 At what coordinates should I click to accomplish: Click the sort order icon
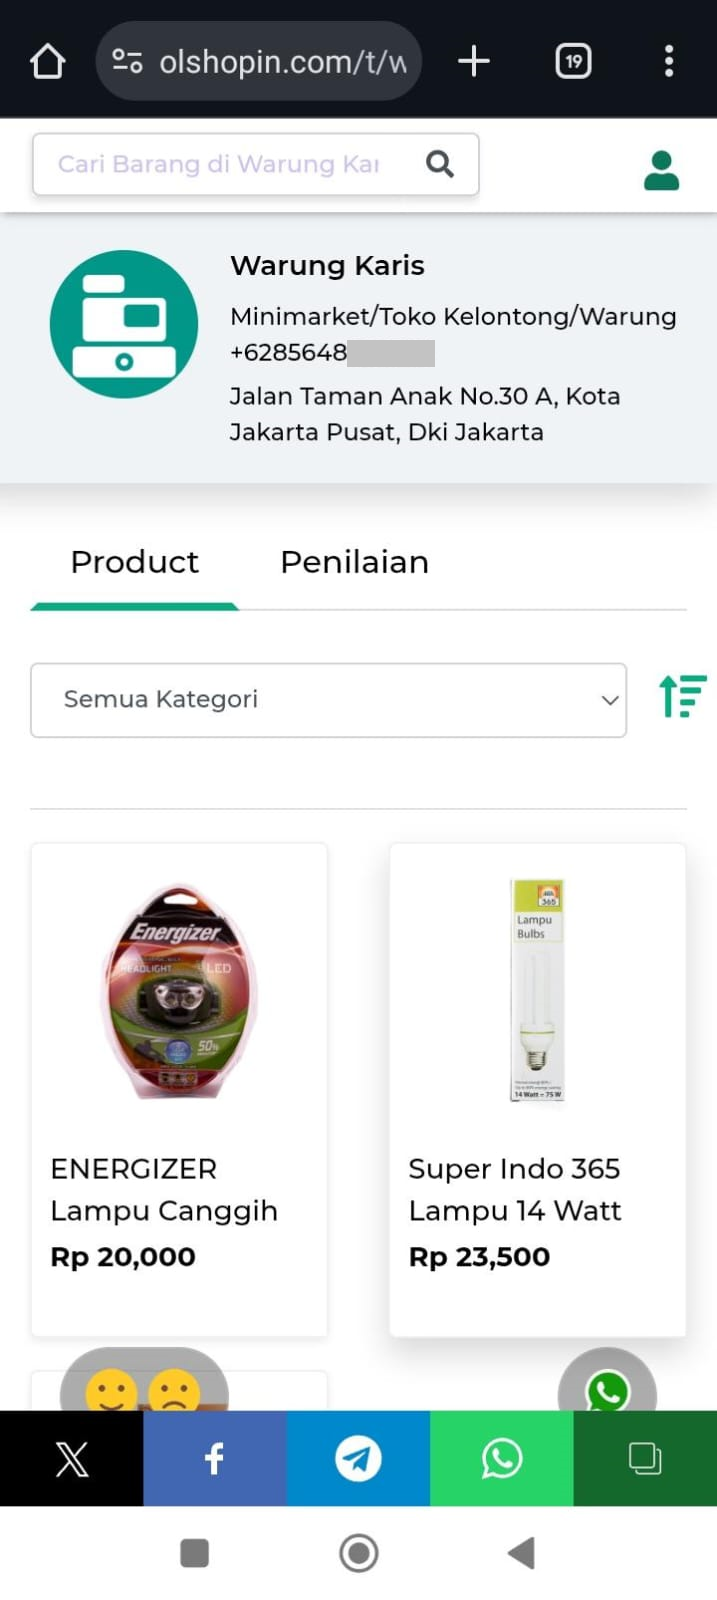(x=682, y=696)
